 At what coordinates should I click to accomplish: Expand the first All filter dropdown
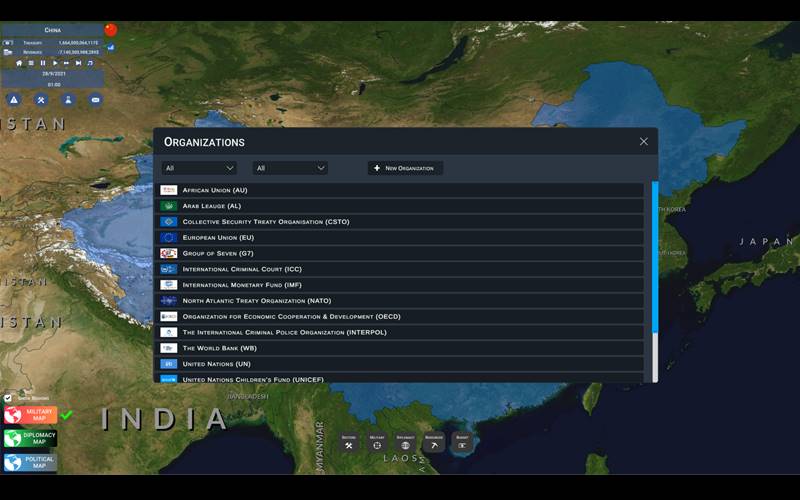point(200,168)
